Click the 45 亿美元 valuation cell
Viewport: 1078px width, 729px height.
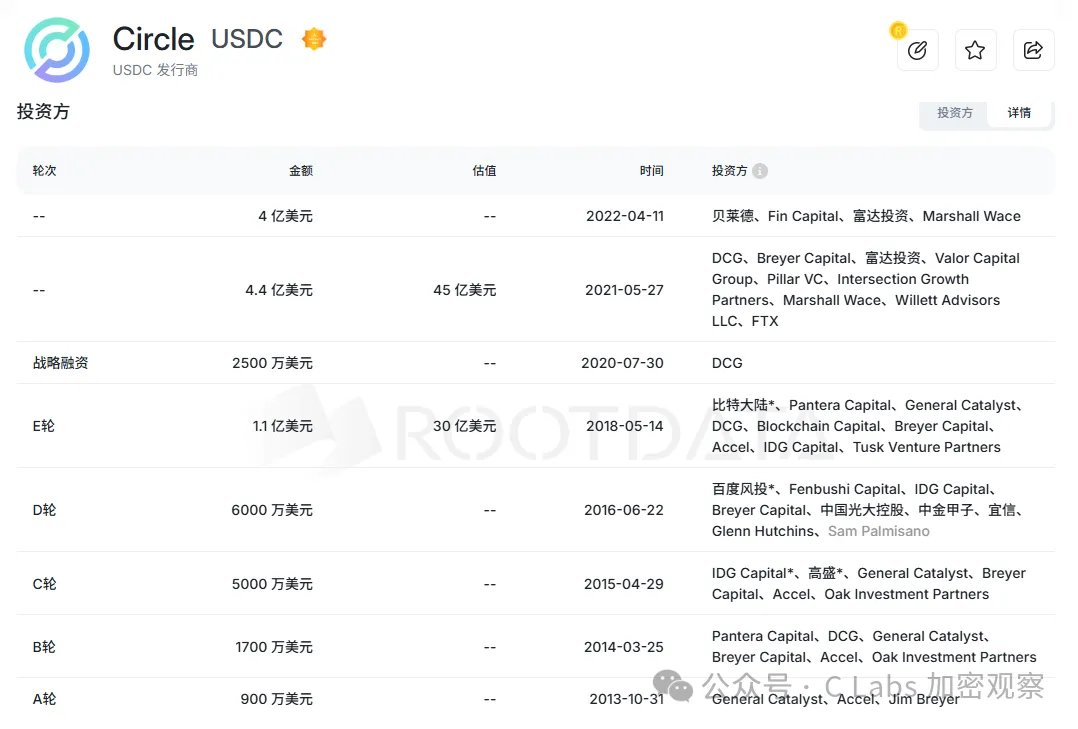465,290
